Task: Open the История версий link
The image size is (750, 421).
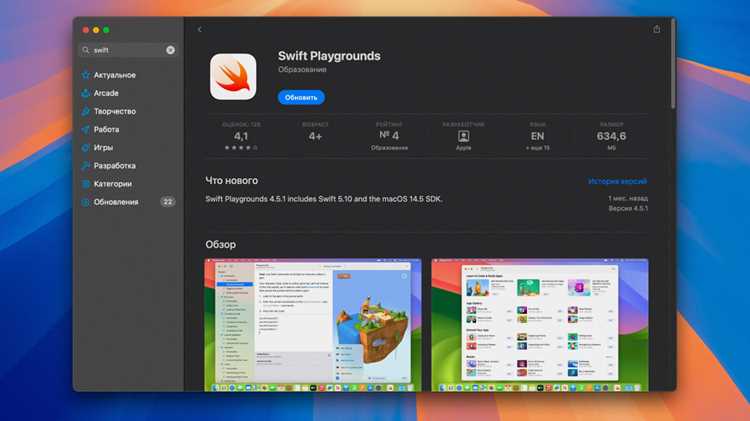Action: (618, 181)
